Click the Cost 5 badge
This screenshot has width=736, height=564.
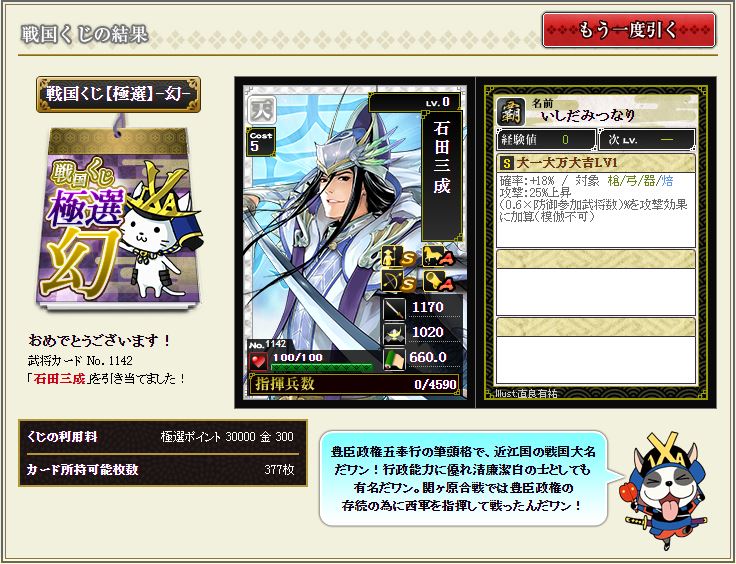coord(261,142)
